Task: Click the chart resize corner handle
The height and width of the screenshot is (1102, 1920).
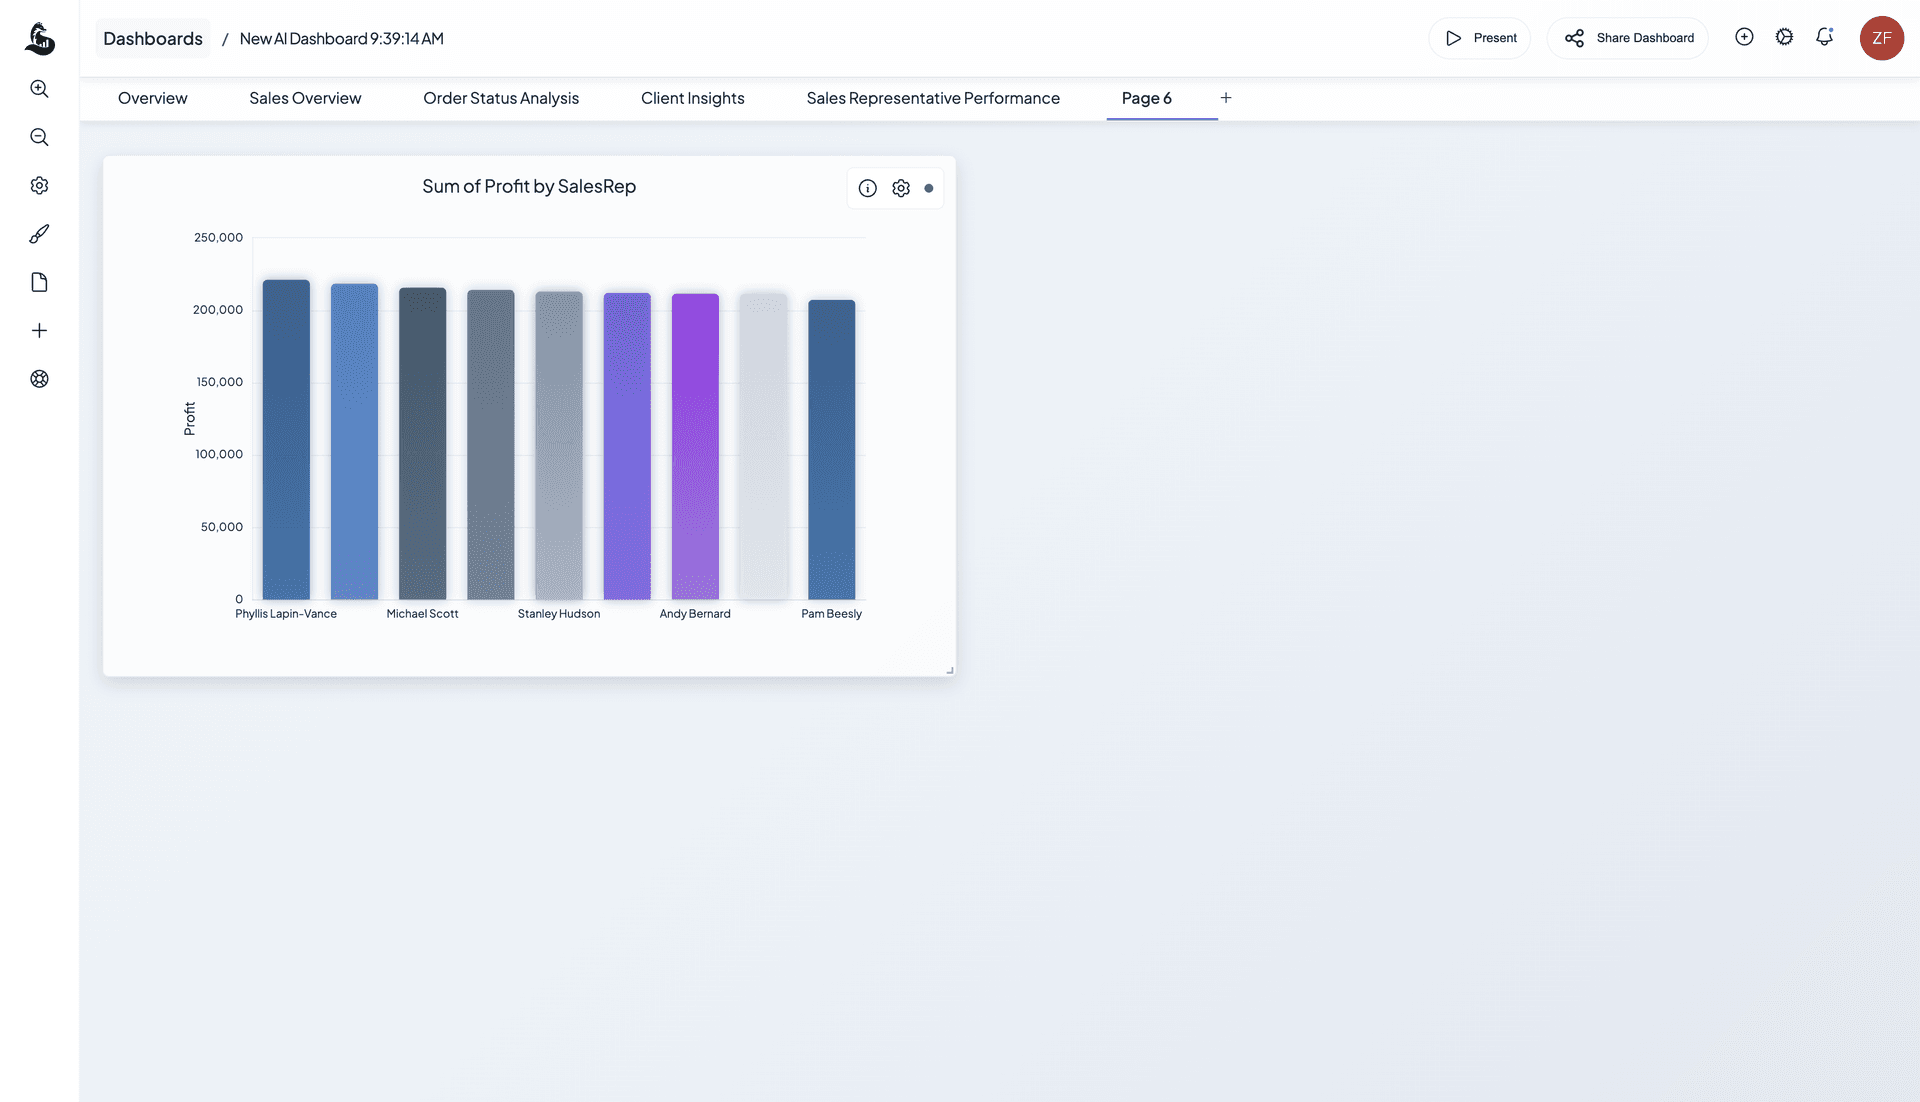Action: [949, 670]
